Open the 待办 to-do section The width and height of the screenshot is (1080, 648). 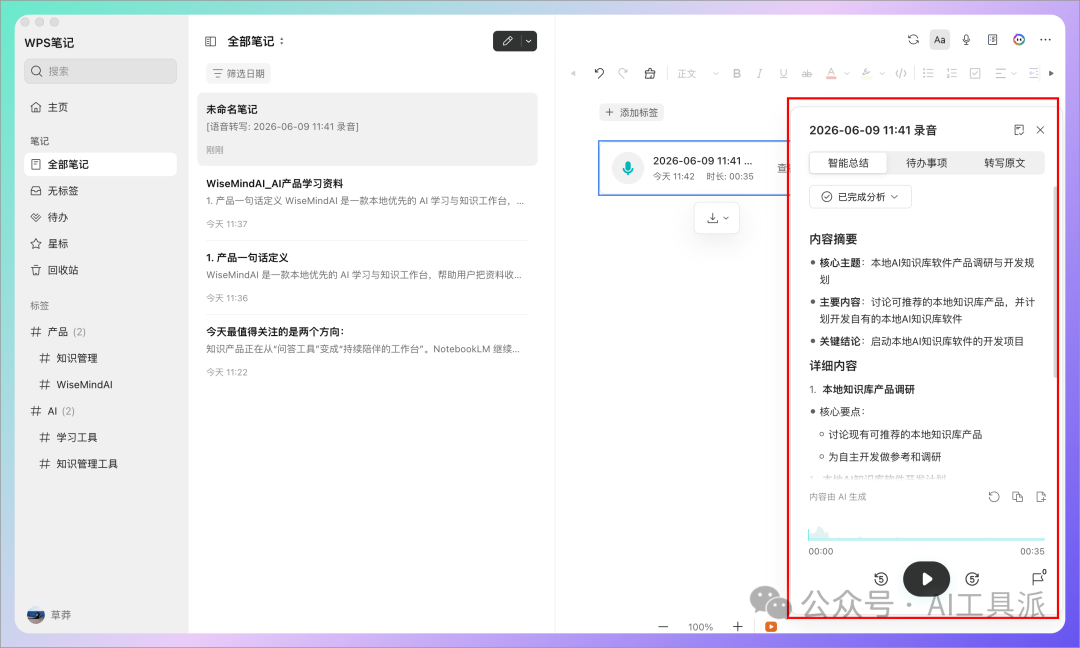pyautogui.click(x=101, y=217)
